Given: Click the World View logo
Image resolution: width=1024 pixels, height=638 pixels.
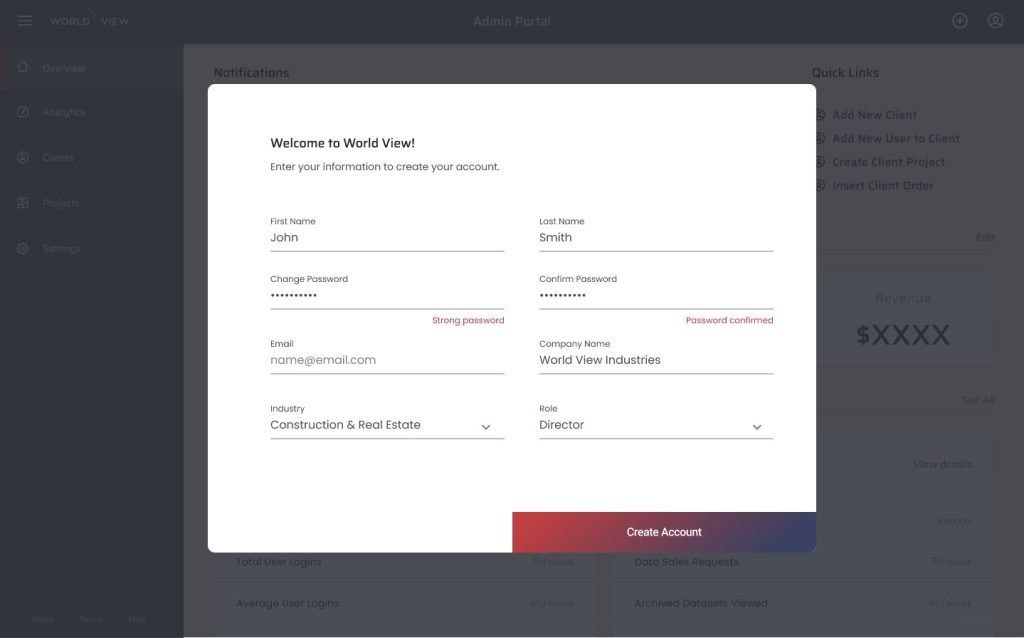Looking at the screenshot, I should [89, 21].
